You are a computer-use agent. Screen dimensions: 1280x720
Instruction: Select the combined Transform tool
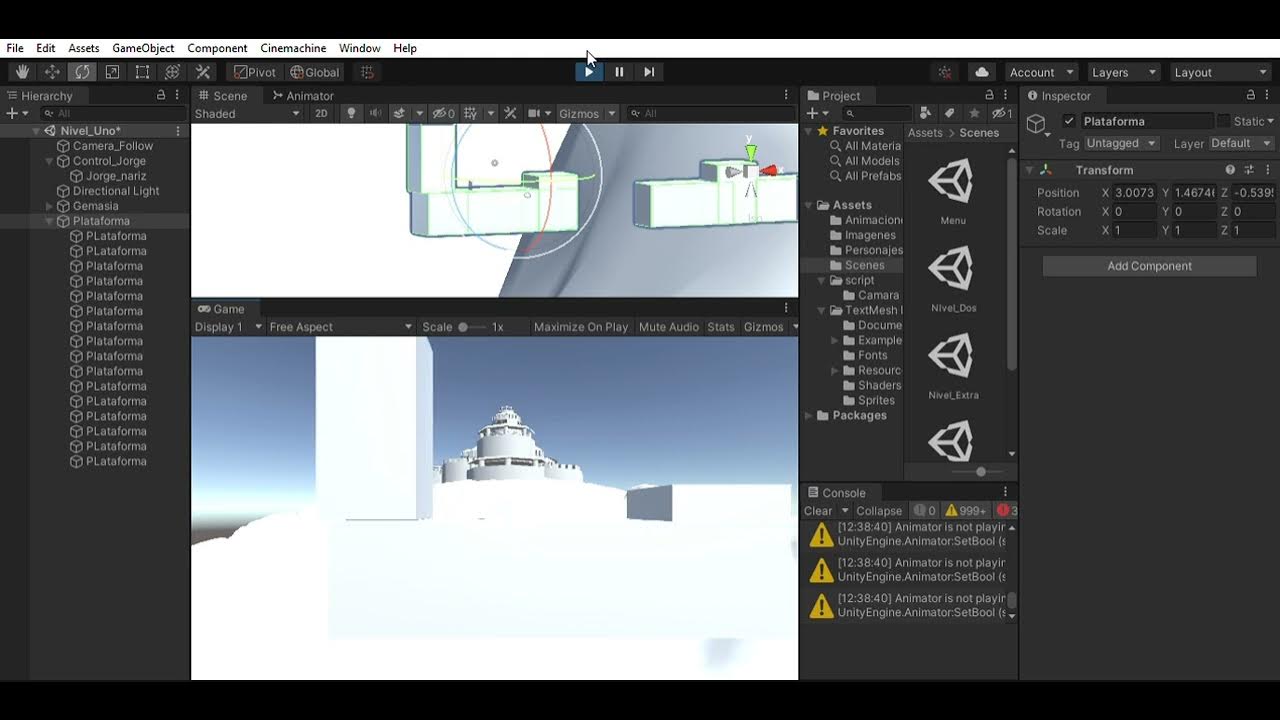[172, 72]
